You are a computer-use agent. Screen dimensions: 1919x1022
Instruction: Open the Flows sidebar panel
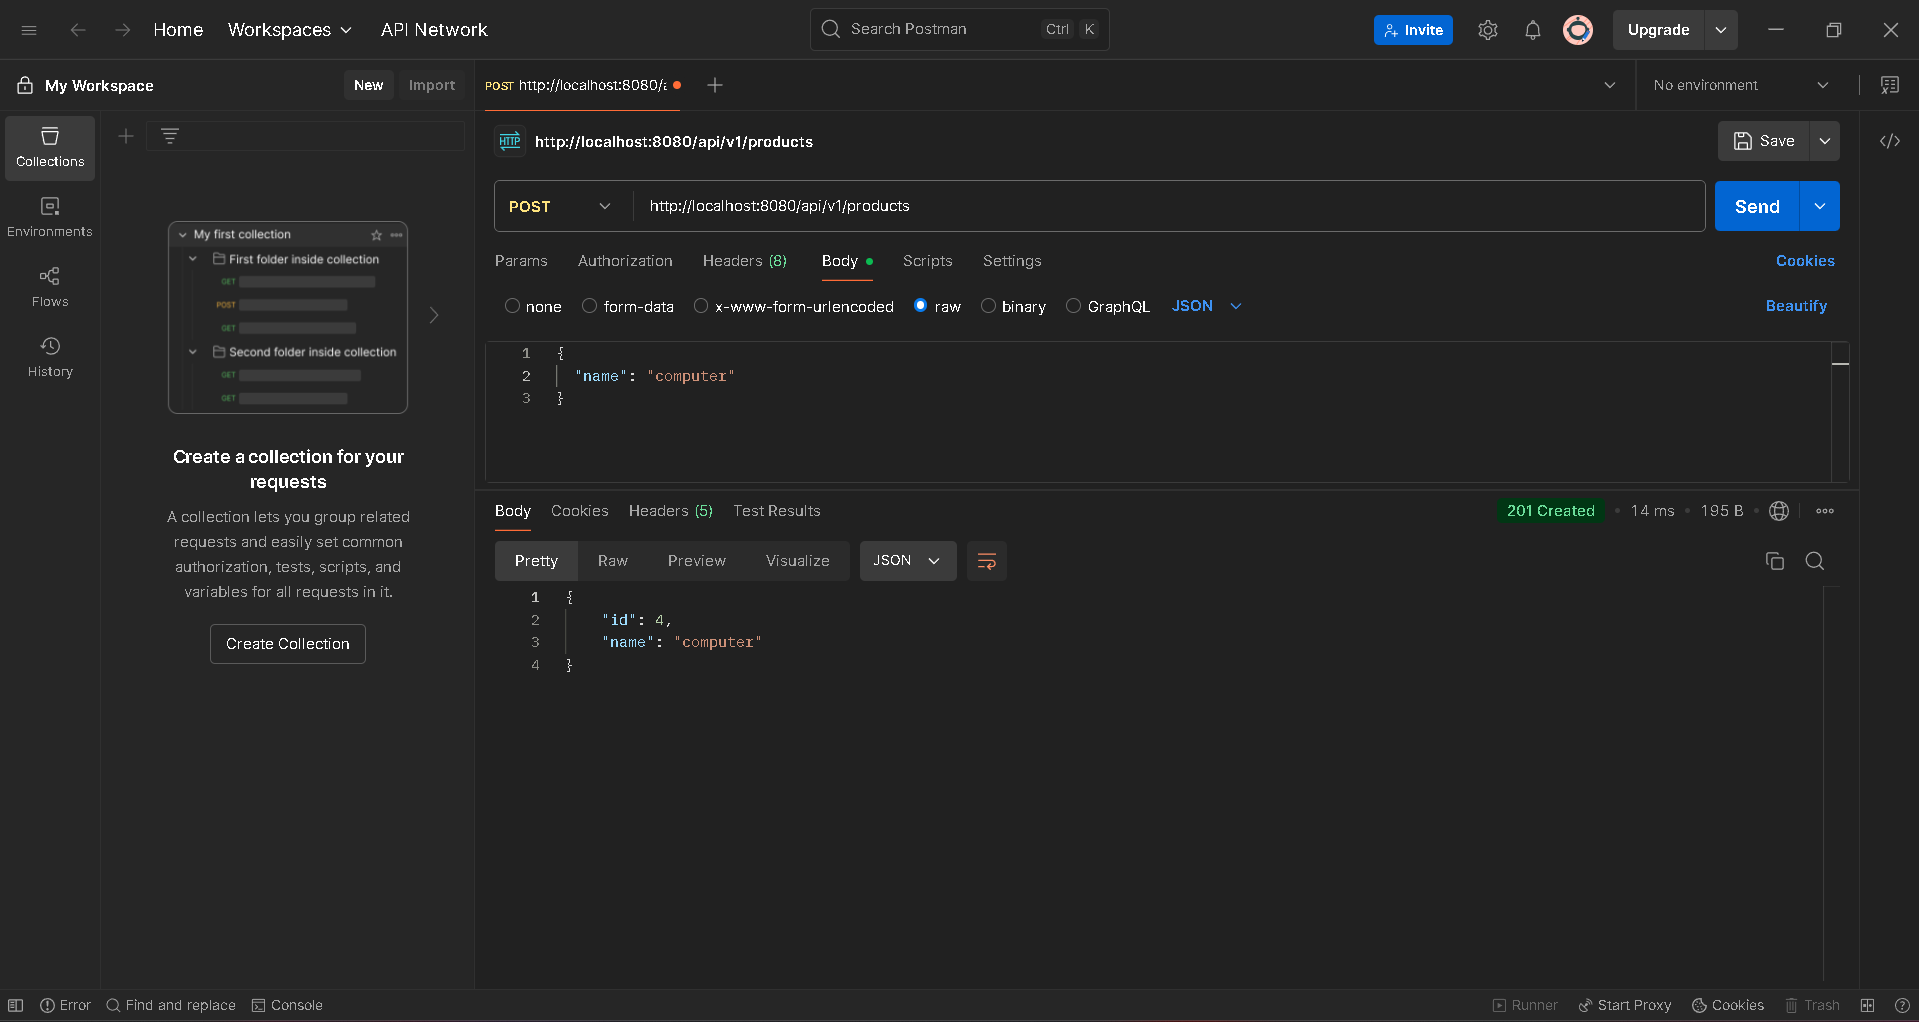point(50,286)
